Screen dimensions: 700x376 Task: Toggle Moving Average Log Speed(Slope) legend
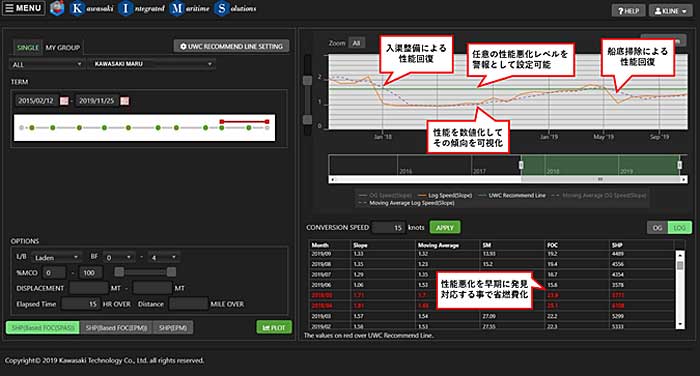pyautogui.click(x=407, y=203)
